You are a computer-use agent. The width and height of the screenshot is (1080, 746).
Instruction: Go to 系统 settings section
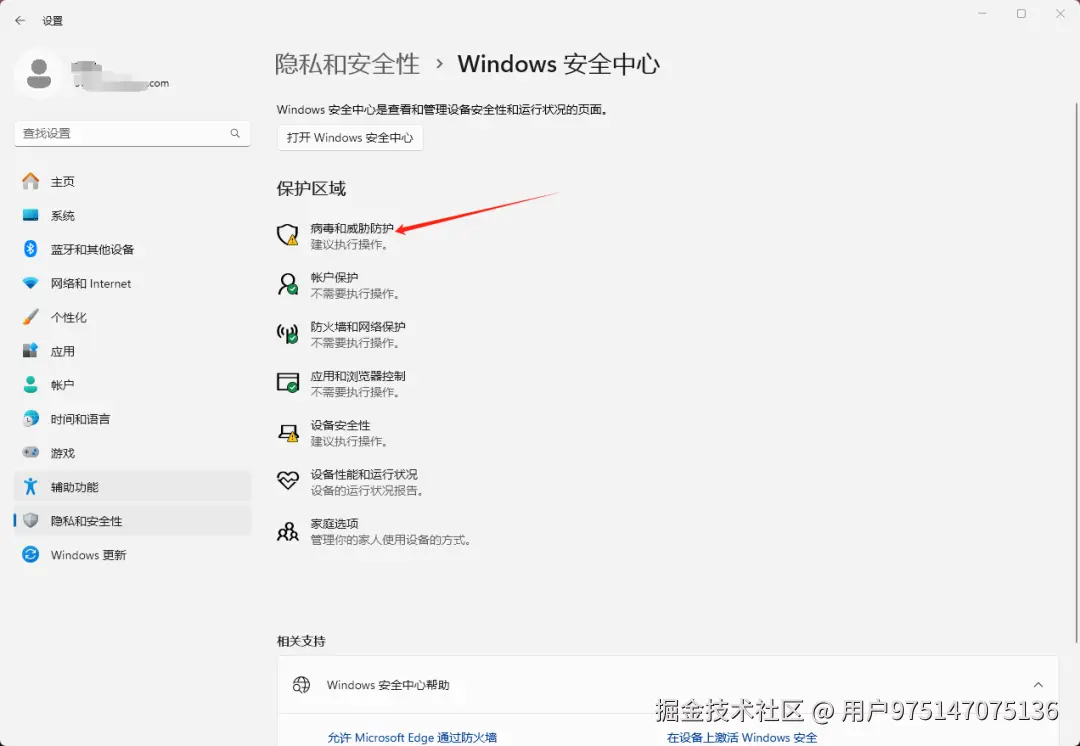tap(132, 215)
